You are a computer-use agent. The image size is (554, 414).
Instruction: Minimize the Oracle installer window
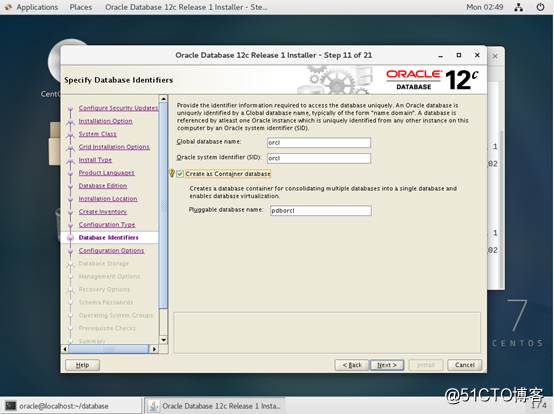[440, 56]
